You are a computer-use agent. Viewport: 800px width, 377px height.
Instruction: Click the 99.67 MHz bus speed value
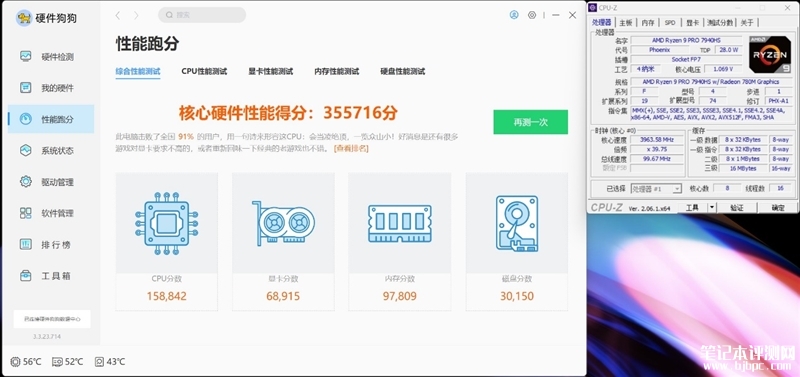657,159
